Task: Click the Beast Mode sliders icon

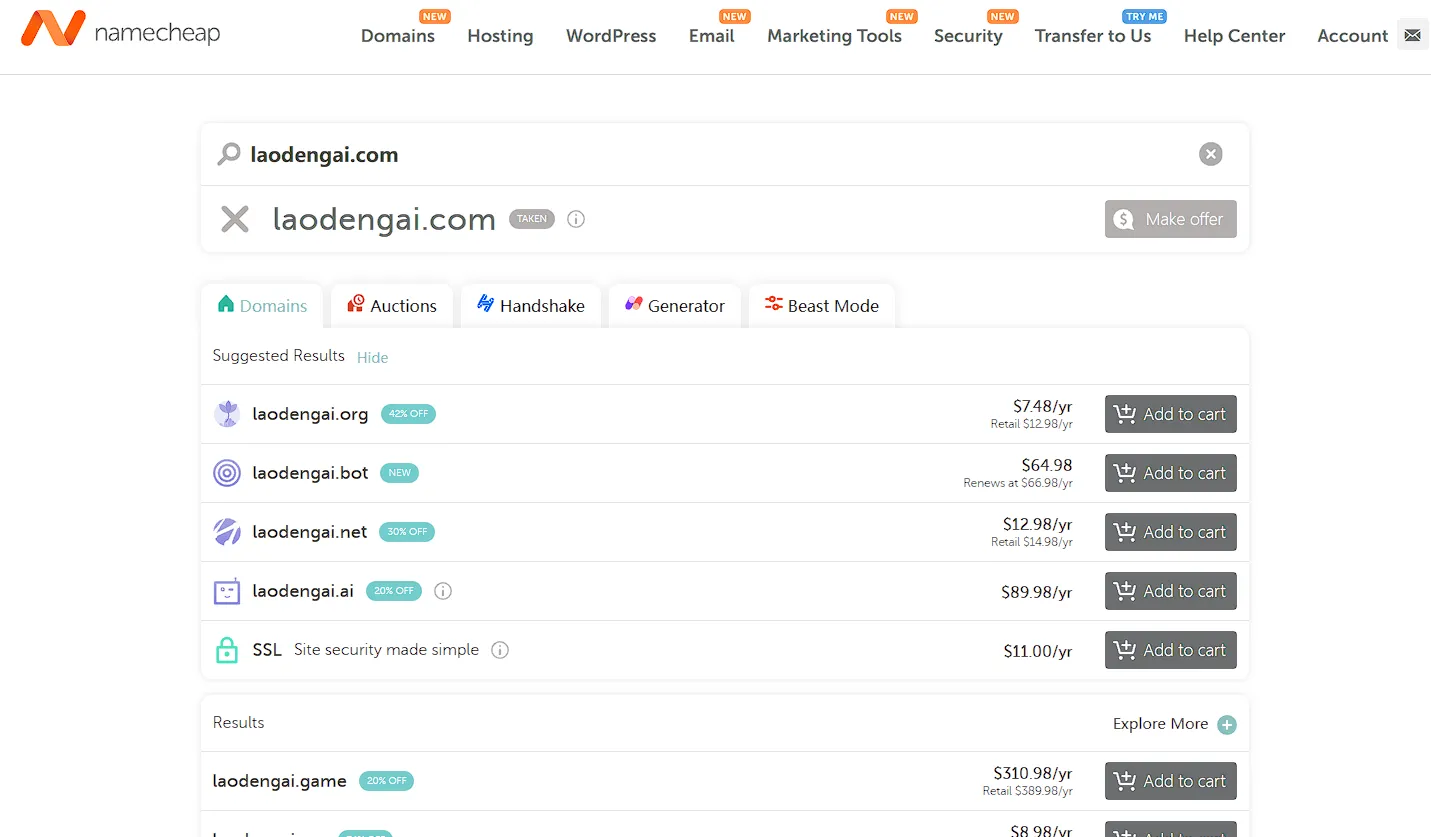Action: pyautogui.click(x=773, y=304)
